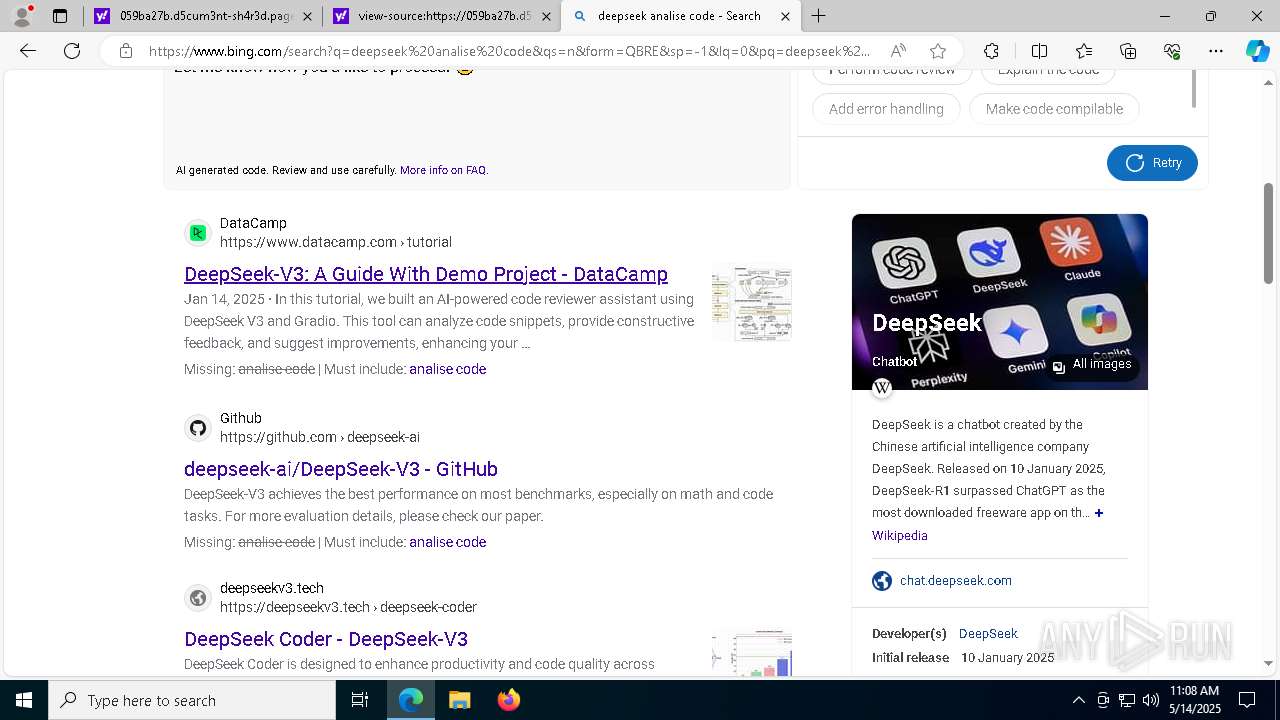The height and width of the screenshot is (720, 1280).
Task: Expand DeepSeek description with plus icon
Action: click(x=1098, y=513)
